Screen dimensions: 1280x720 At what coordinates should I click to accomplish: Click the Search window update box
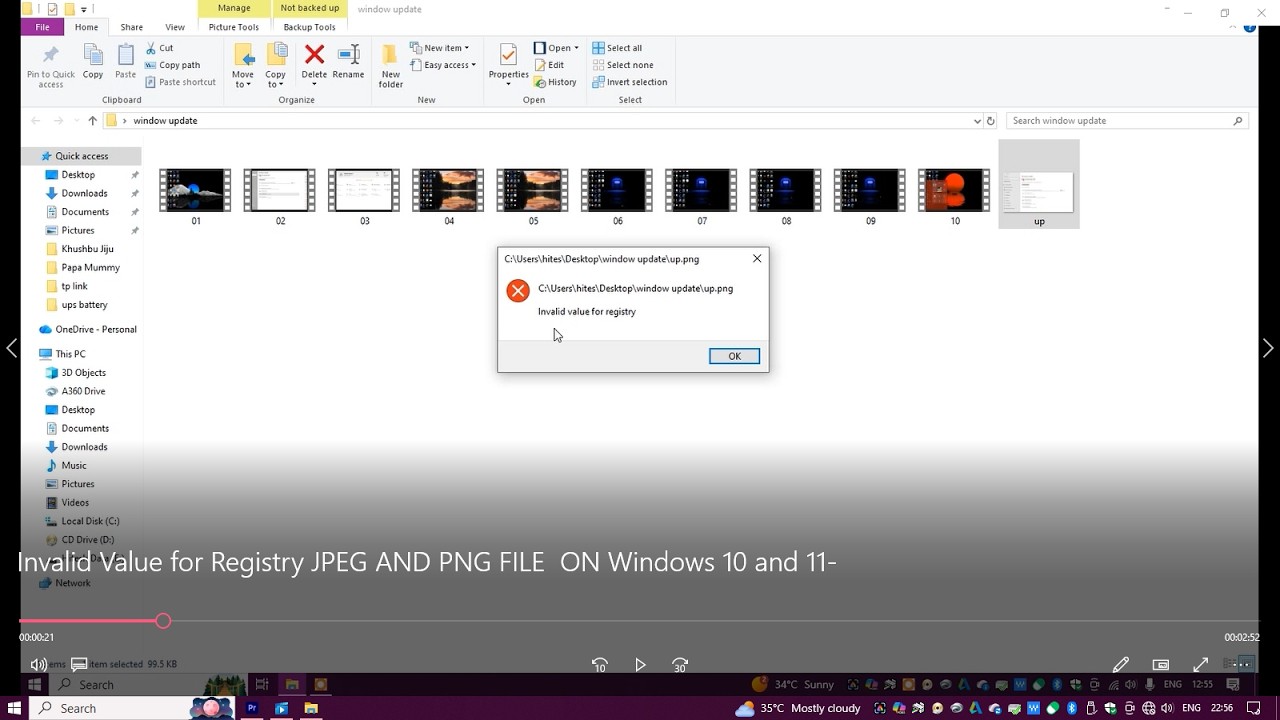(1126, 120)
